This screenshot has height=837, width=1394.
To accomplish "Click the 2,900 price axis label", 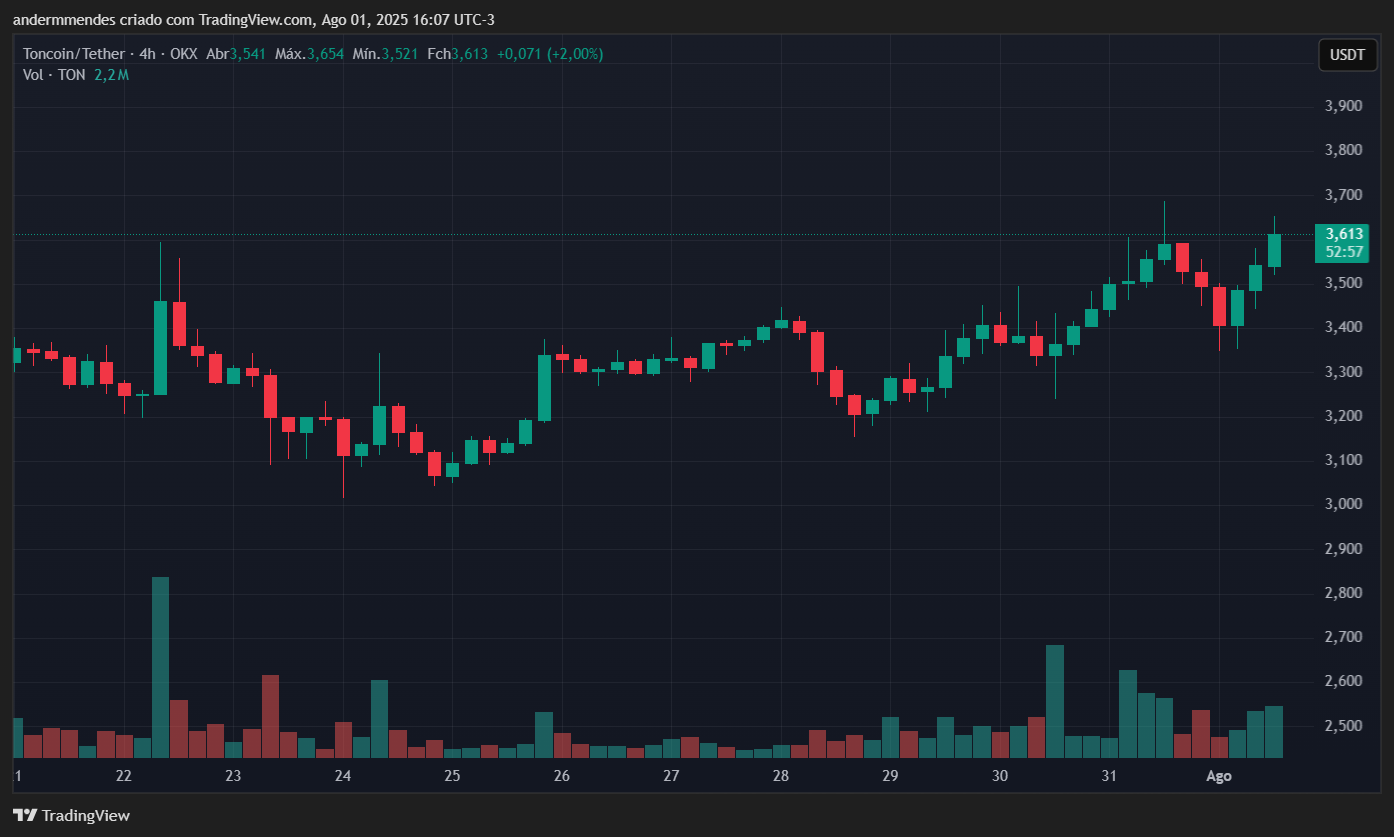I will [1343, 548].
